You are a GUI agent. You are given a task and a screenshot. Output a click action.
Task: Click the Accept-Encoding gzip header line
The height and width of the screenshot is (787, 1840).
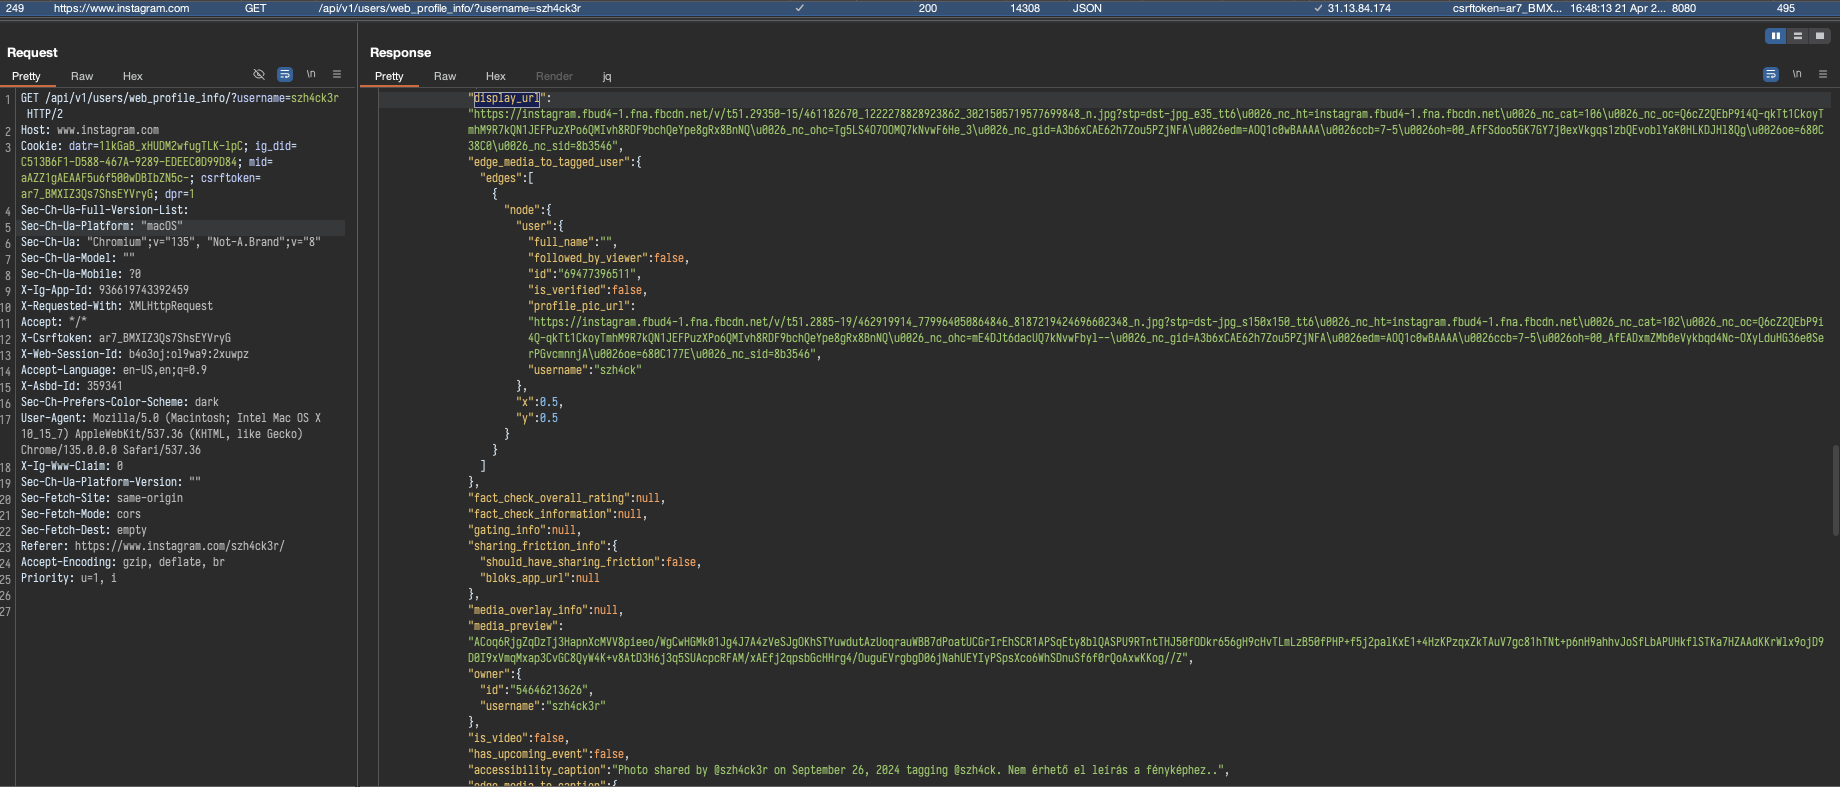pyautogui.click(x=123, y=562)
